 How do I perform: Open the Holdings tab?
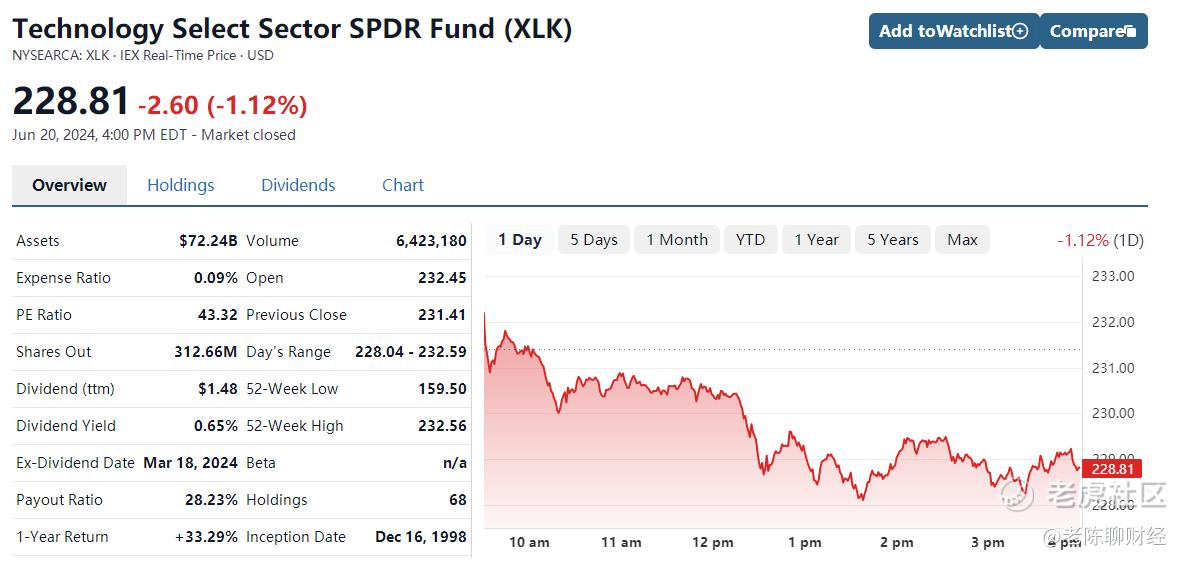pos(180,185)
